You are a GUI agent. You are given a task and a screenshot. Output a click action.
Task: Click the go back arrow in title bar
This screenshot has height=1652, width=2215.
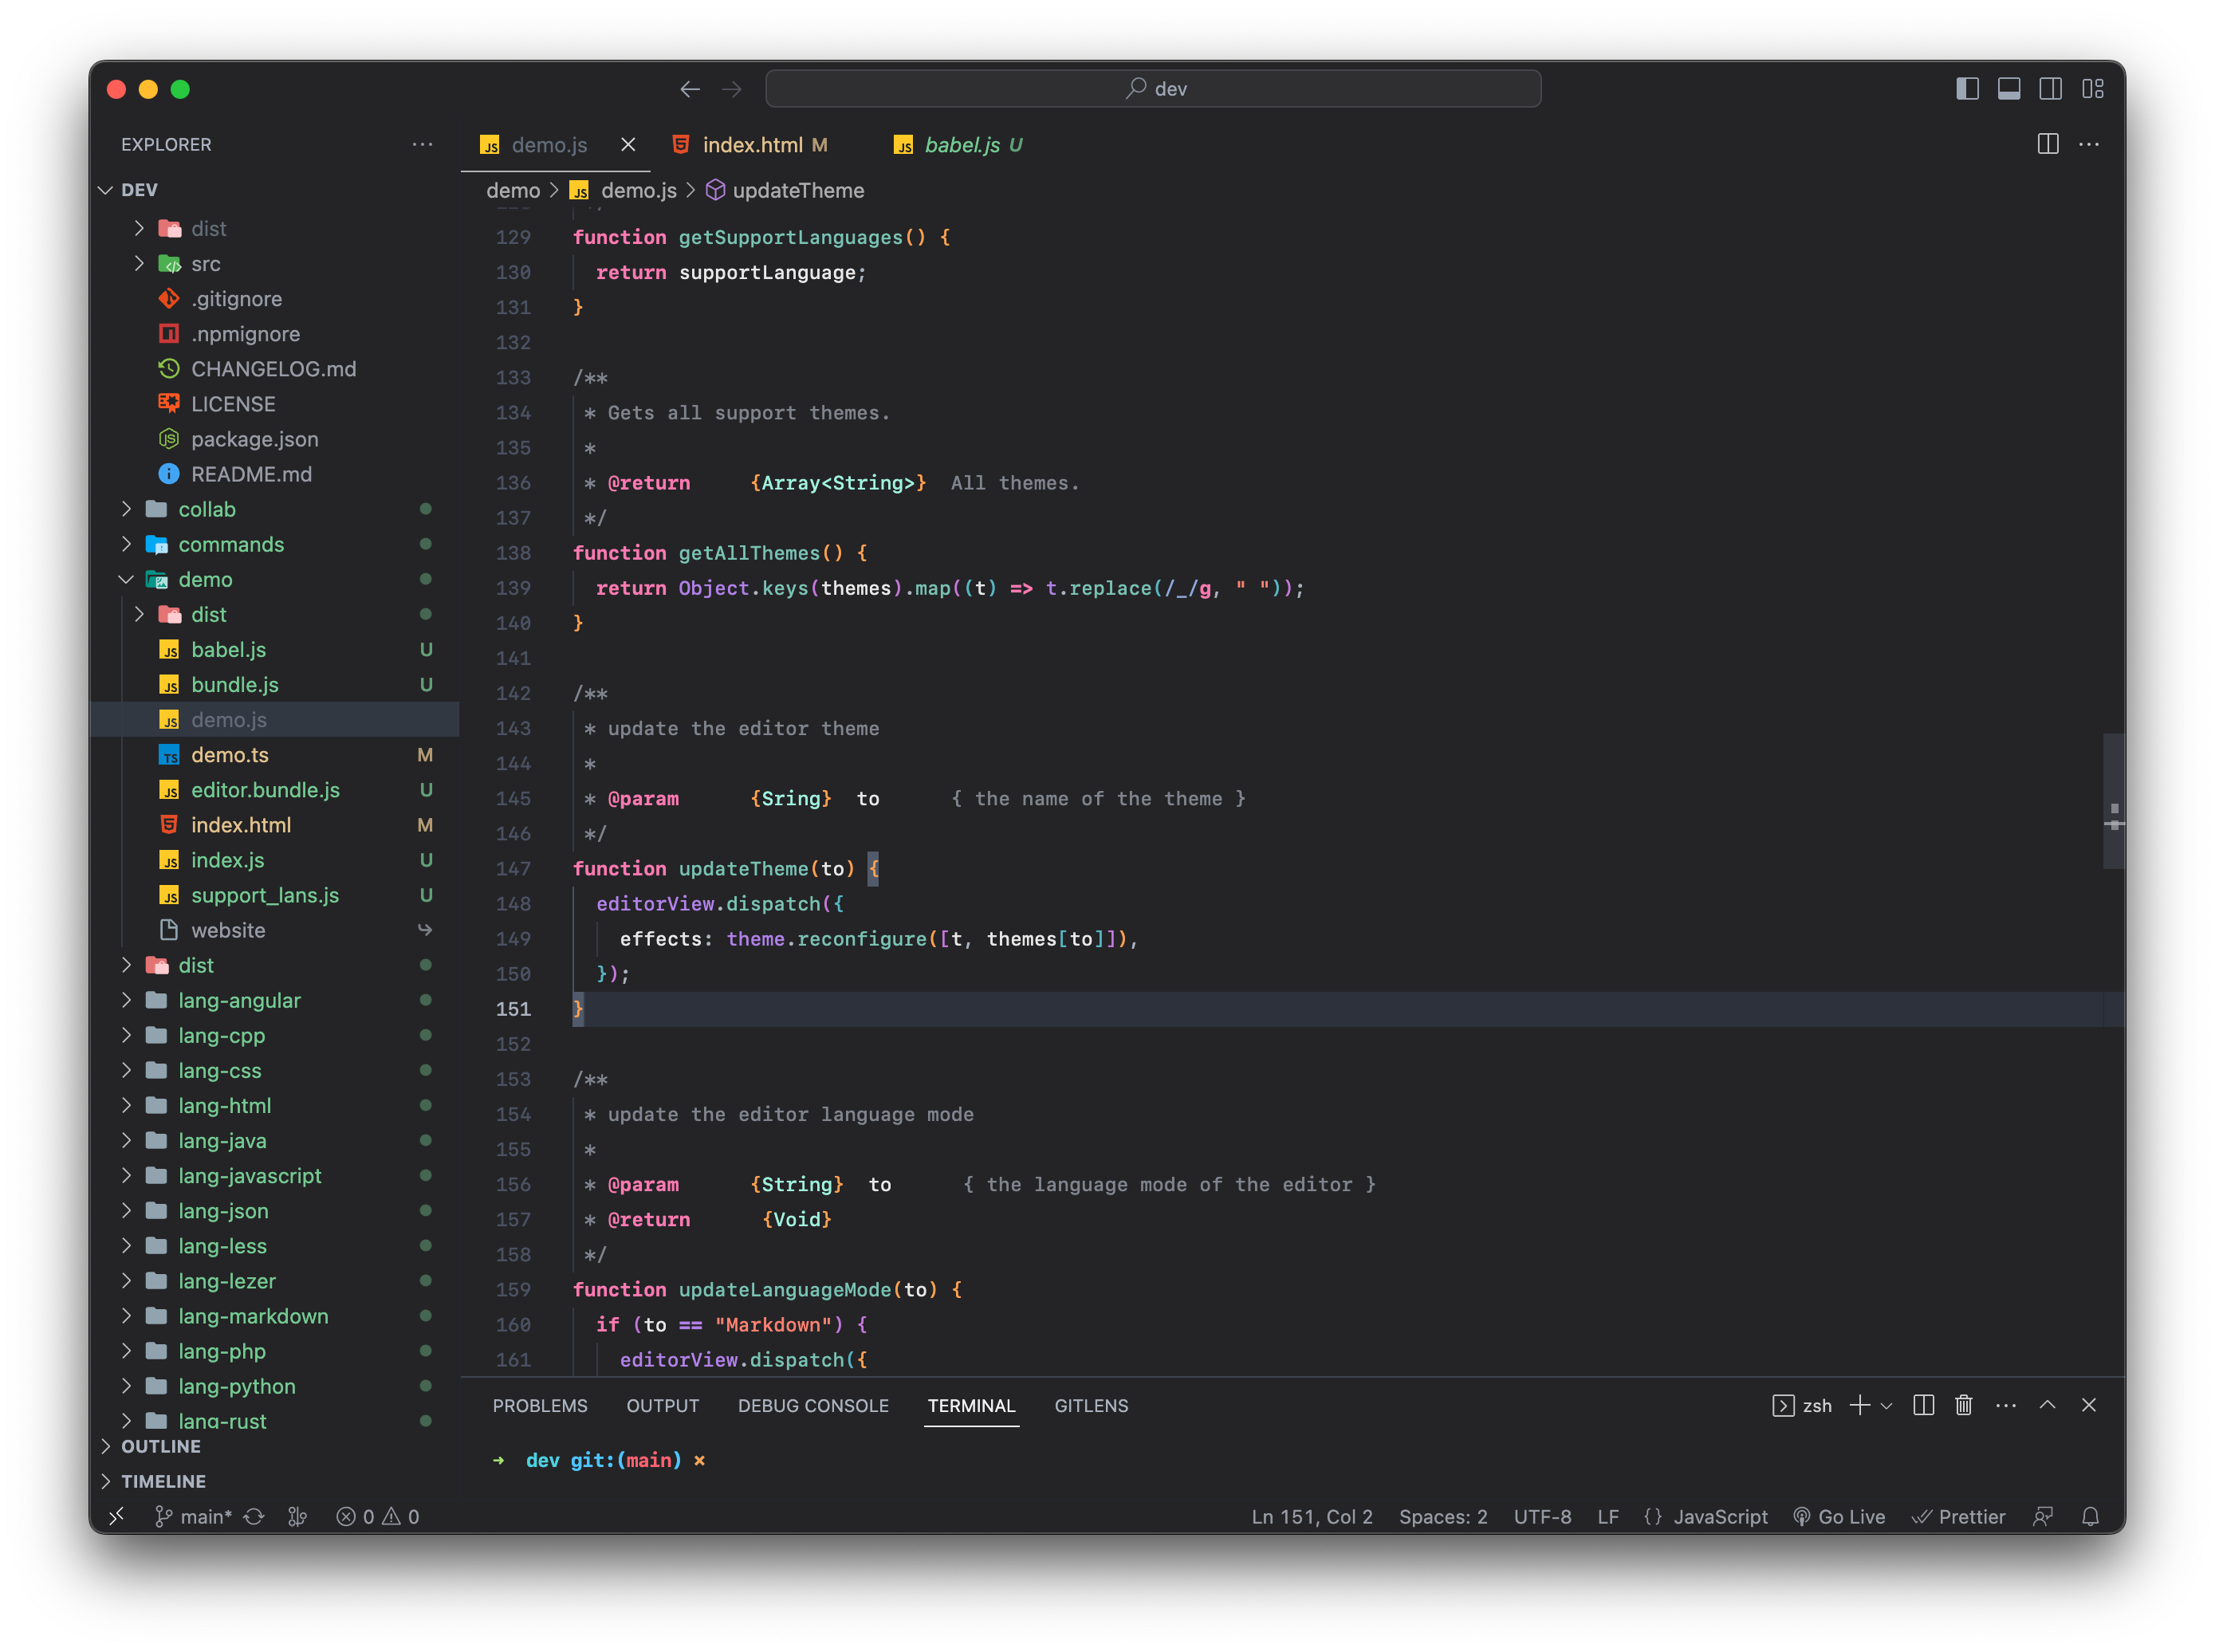(x=689, y=89)
